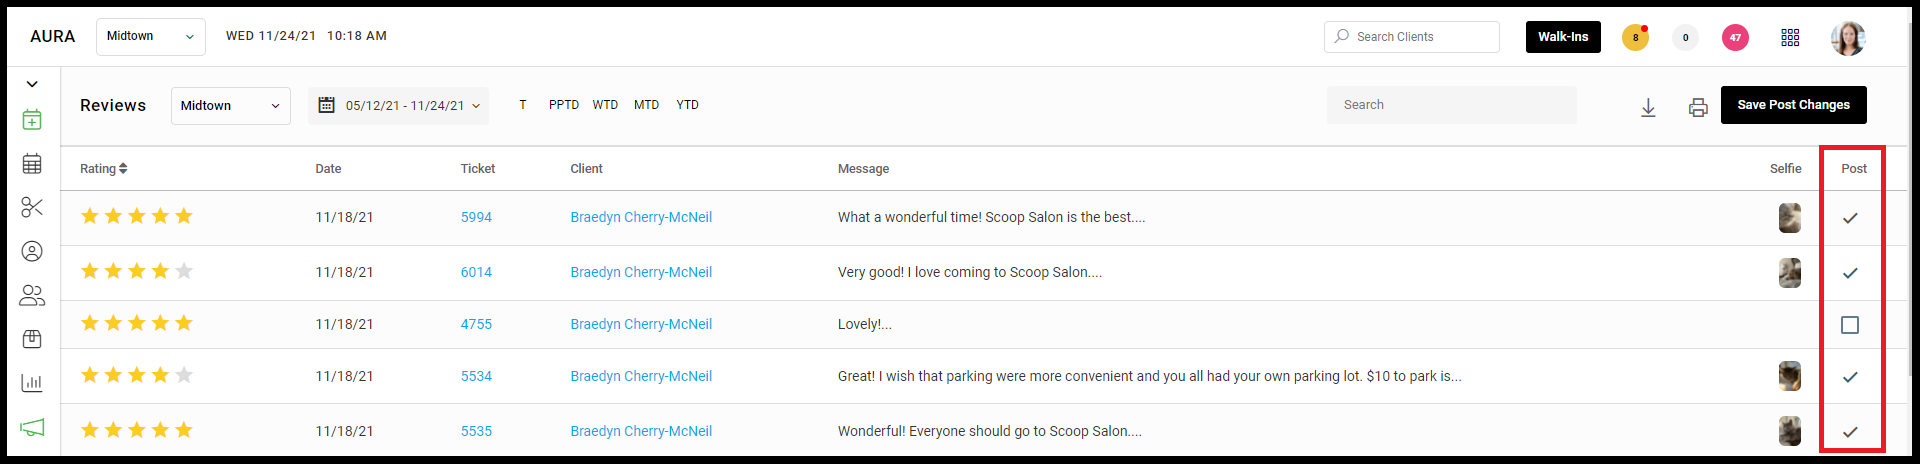Expand the Reviews Midtown filter dropdown
The width and height of the screenshot is (1920, 464).
[x=231, y=106]
